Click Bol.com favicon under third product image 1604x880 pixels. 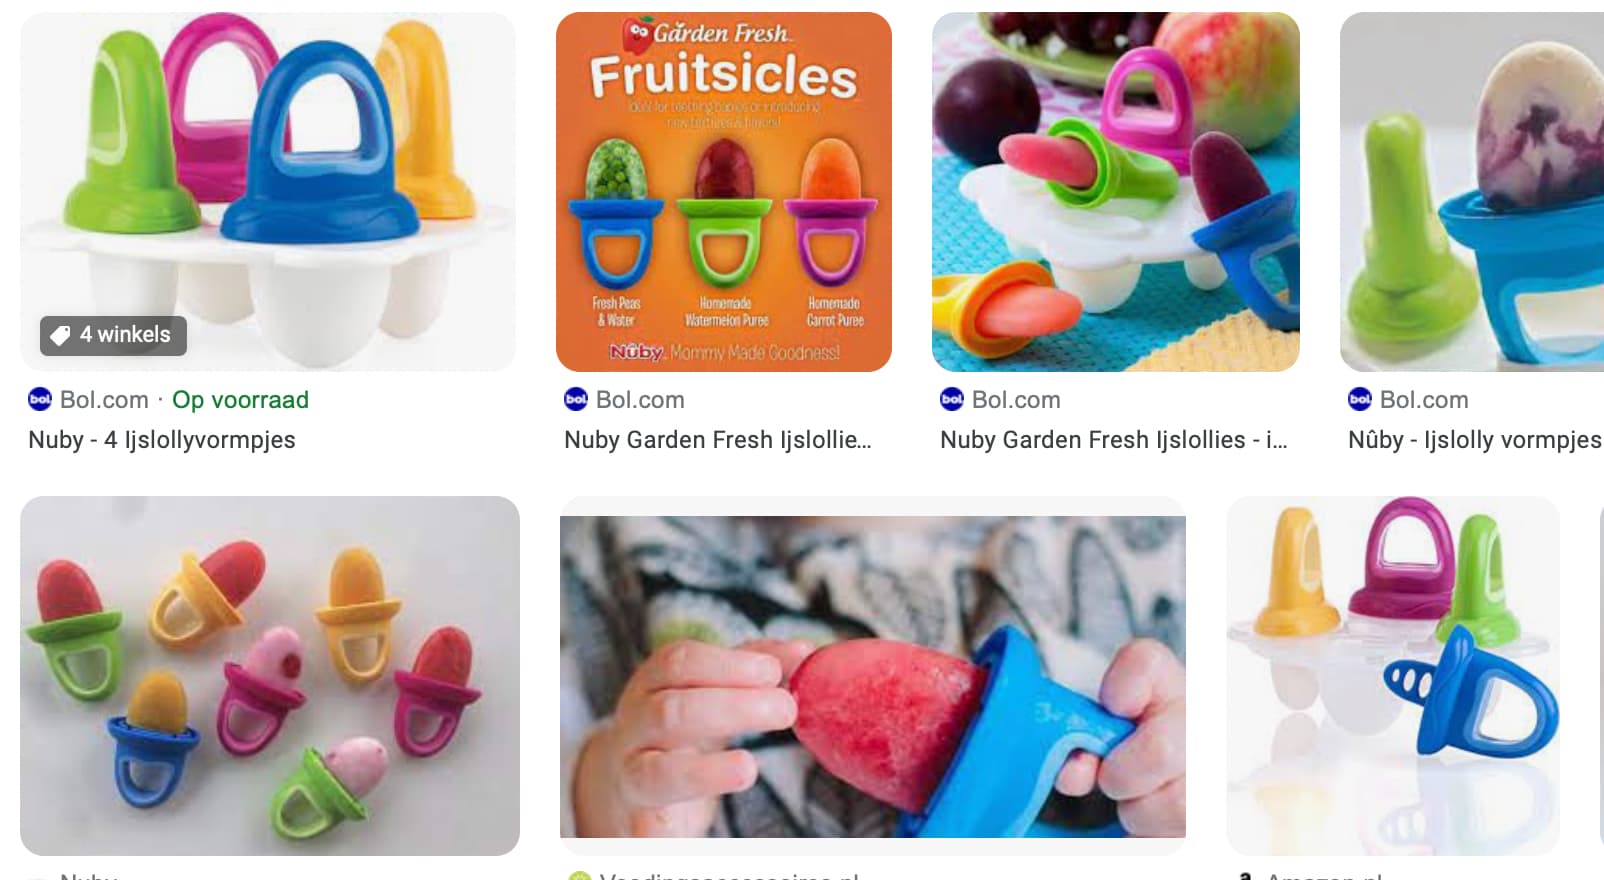coord(952,400)
